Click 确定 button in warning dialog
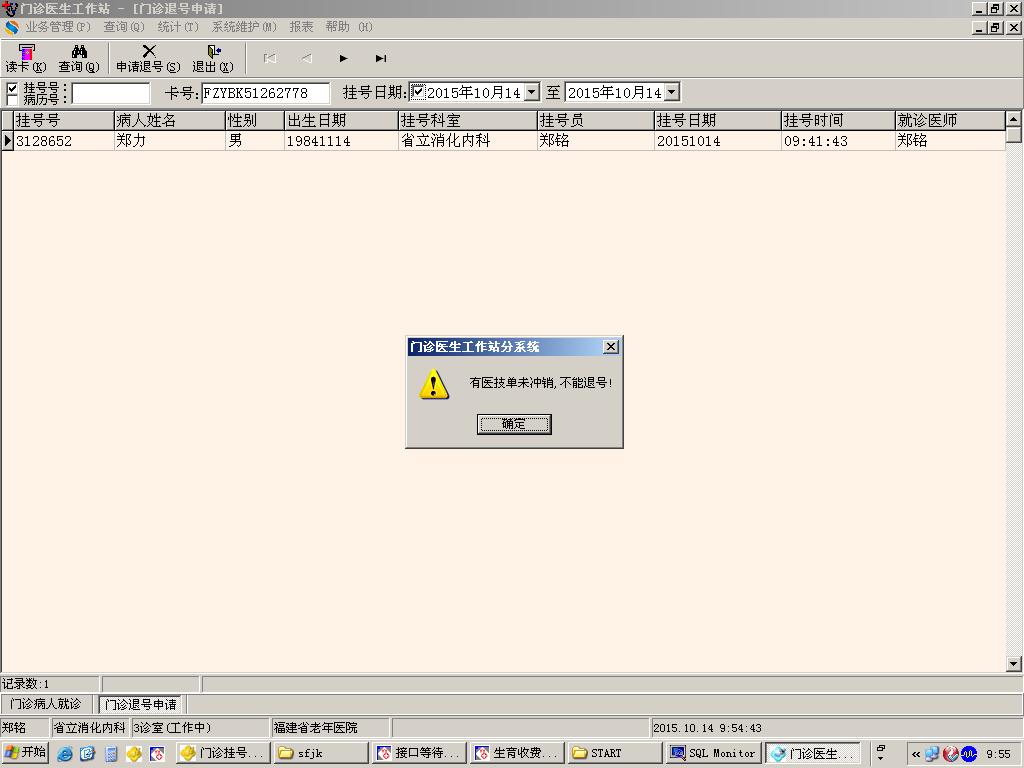 pyautogui.click(x=514, y=424)
